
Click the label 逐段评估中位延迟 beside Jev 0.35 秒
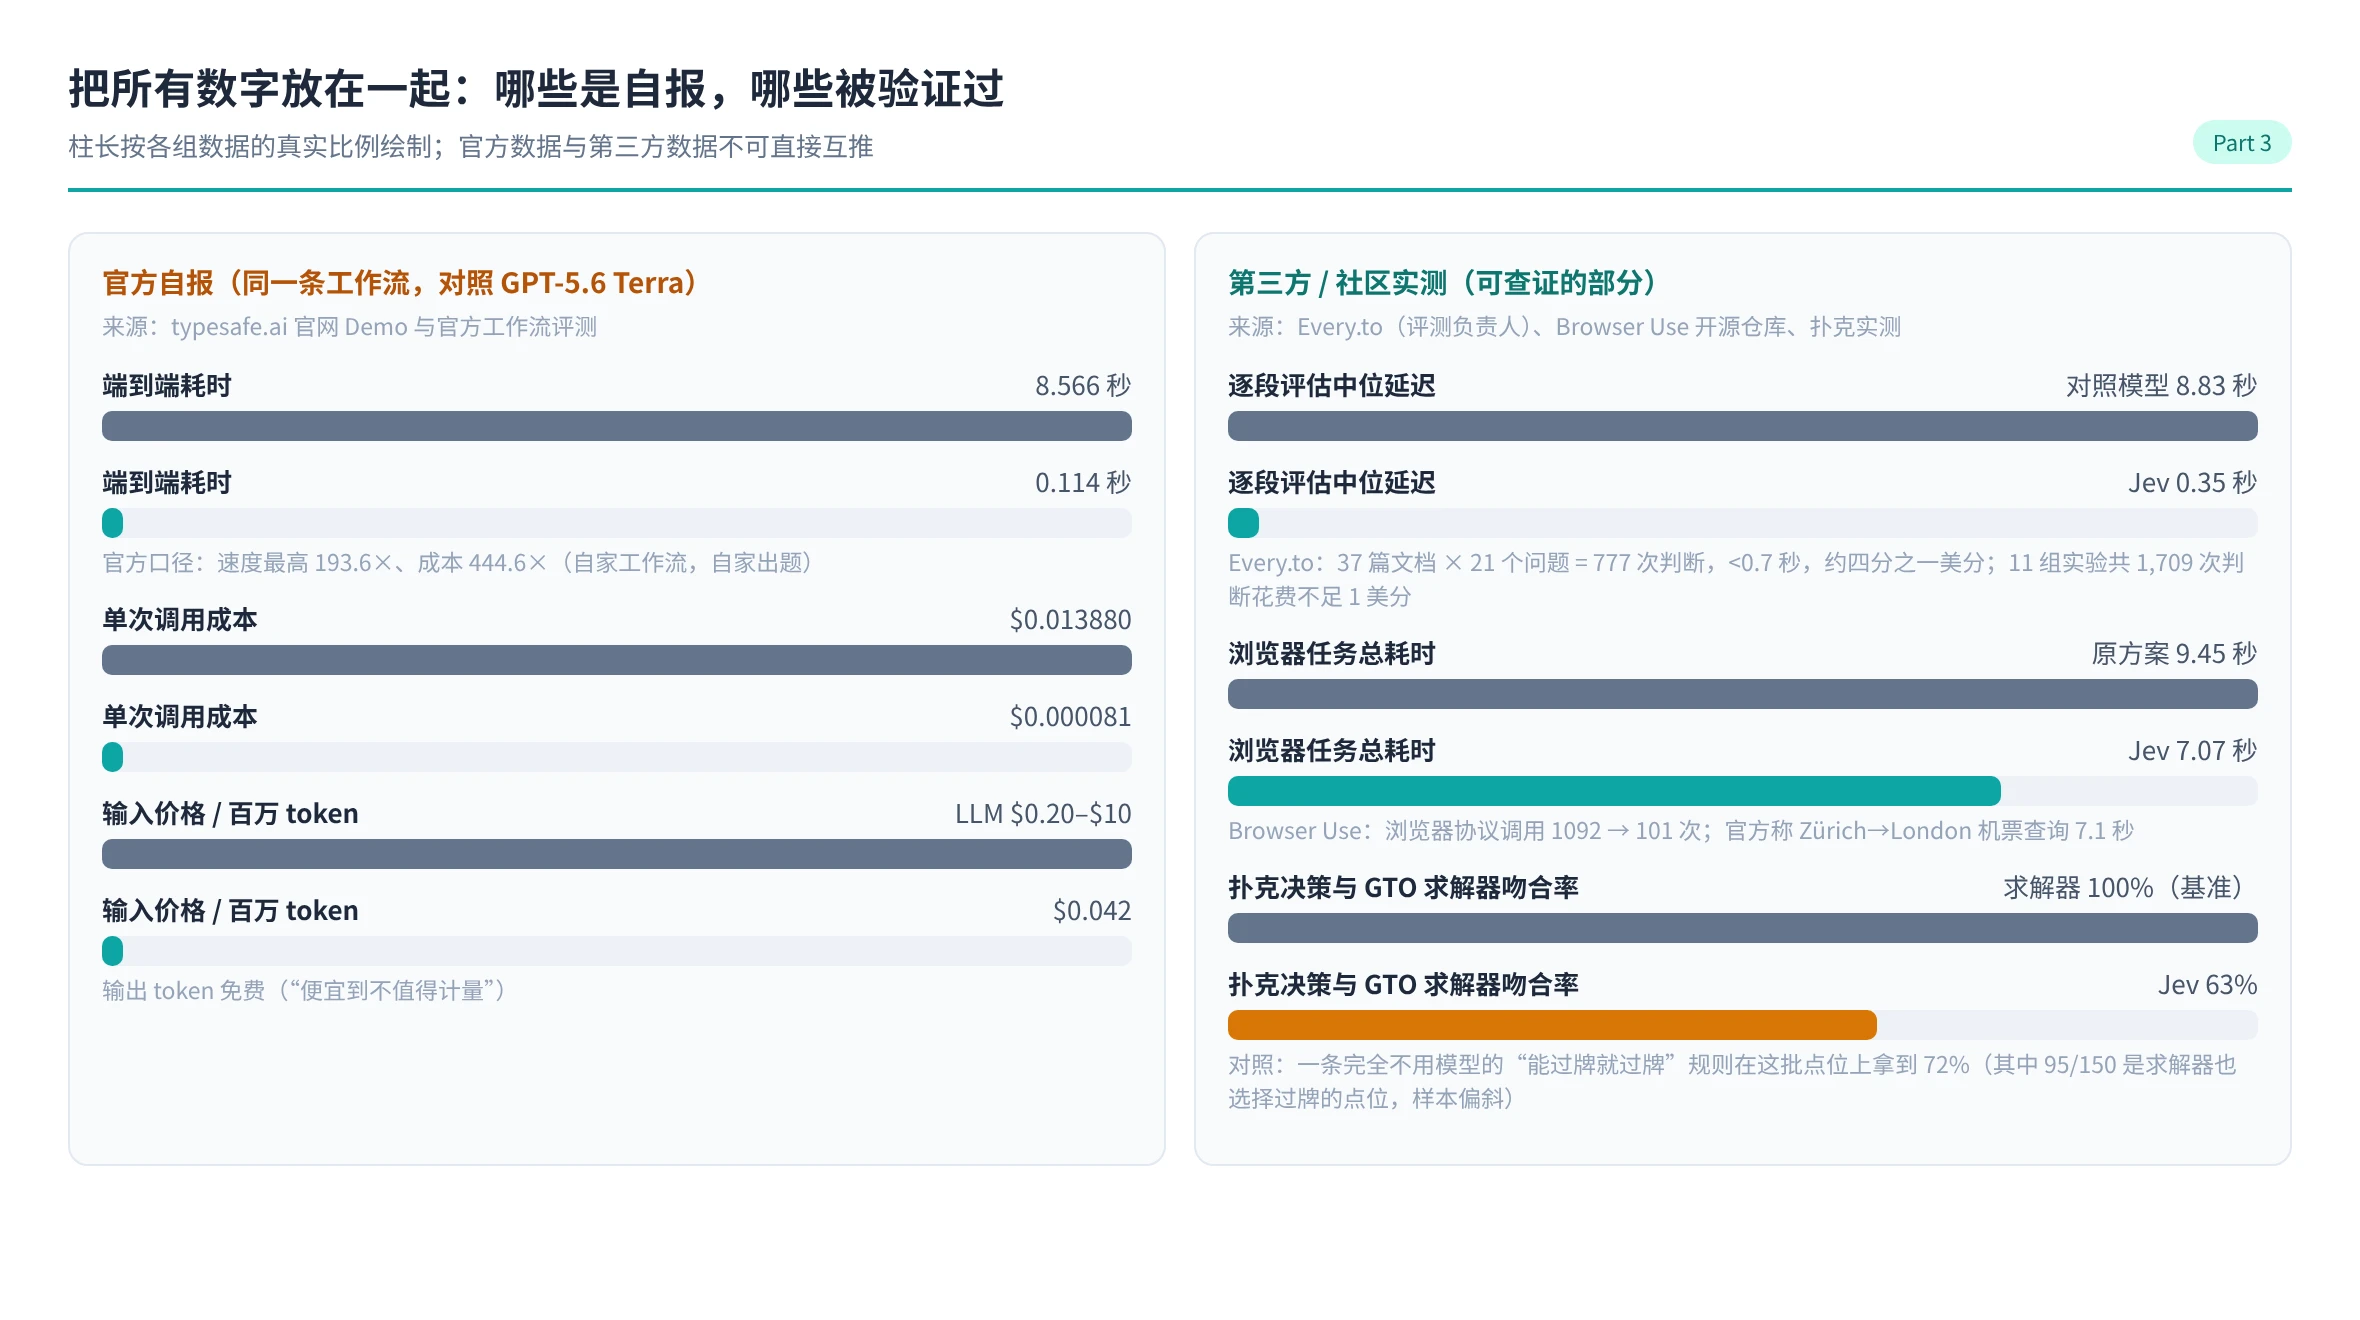coord(1332,483)
